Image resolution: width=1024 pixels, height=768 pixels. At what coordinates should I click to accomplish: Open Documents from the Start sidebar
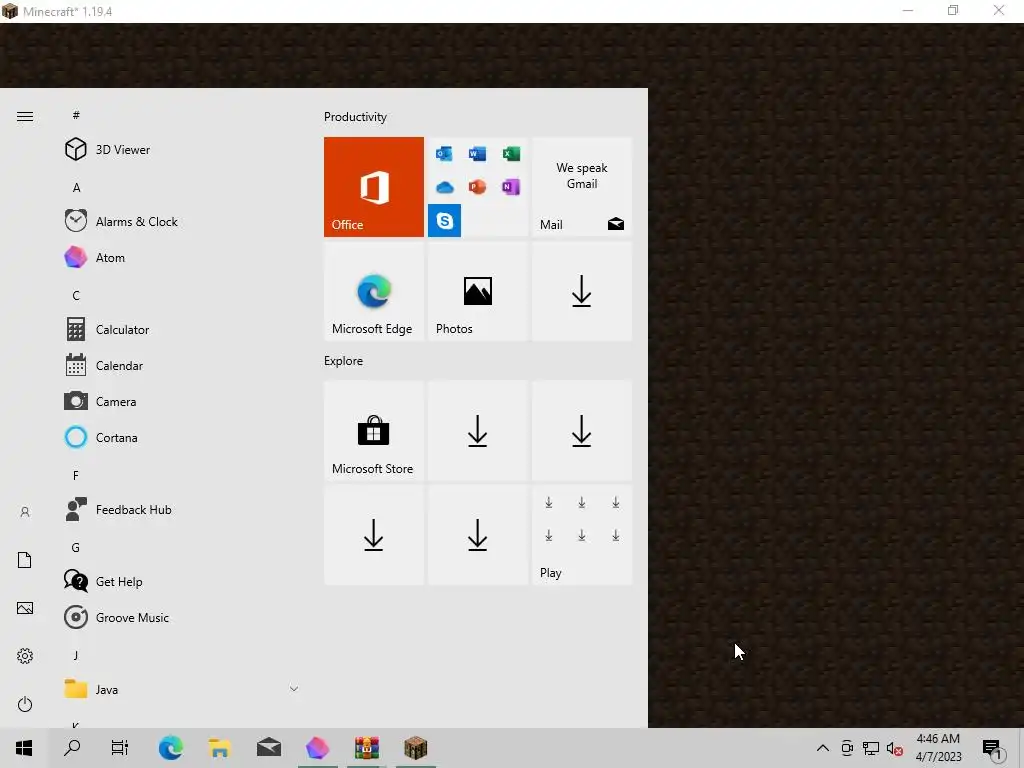(x=25, y=560)
